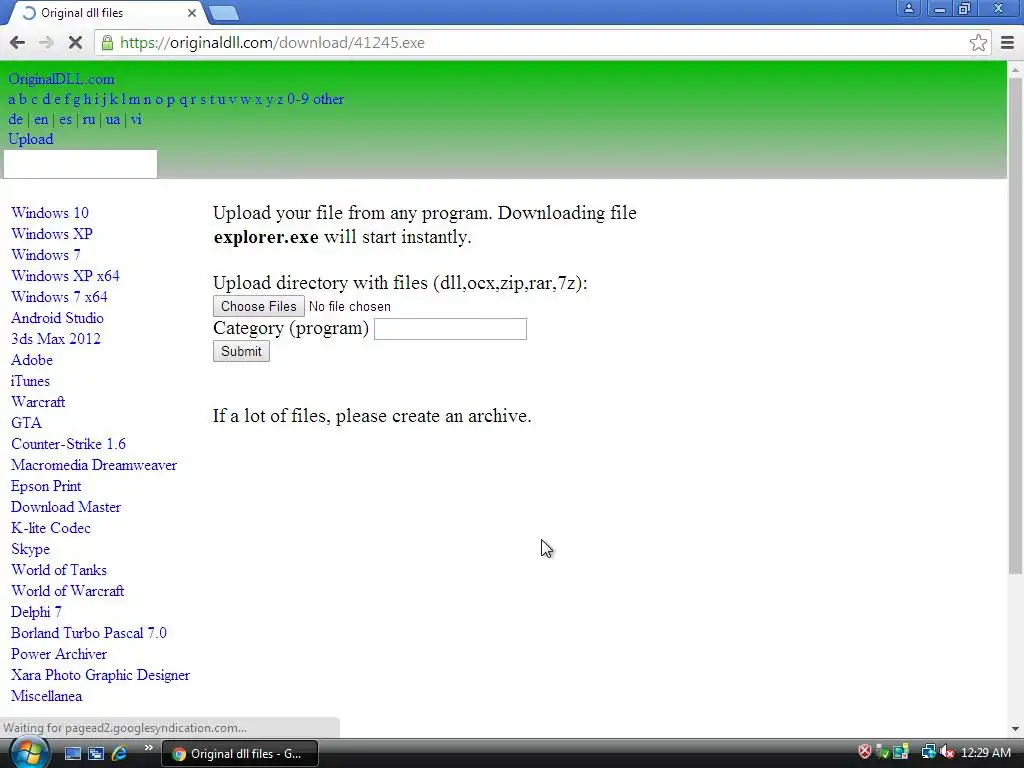Open the Download Master link

pos(66,507)
